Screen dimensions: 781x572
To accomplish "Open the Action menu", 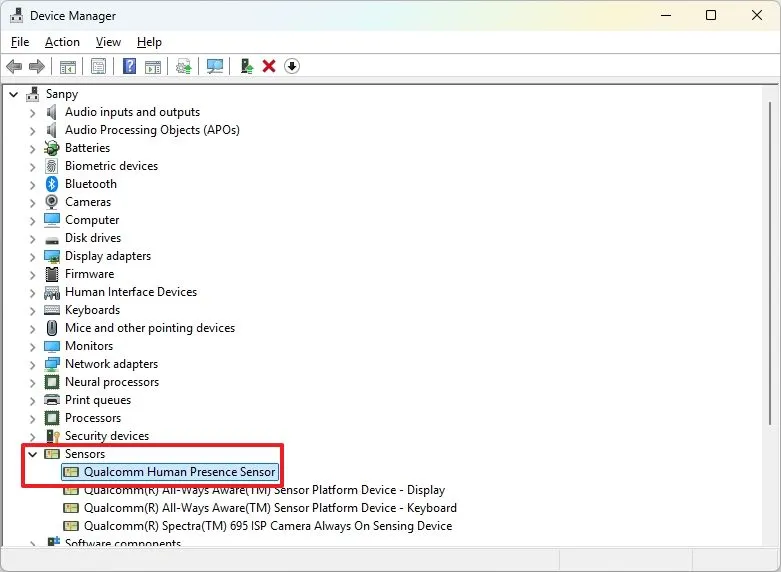I will pyautogui.click(x=62, y=42).
